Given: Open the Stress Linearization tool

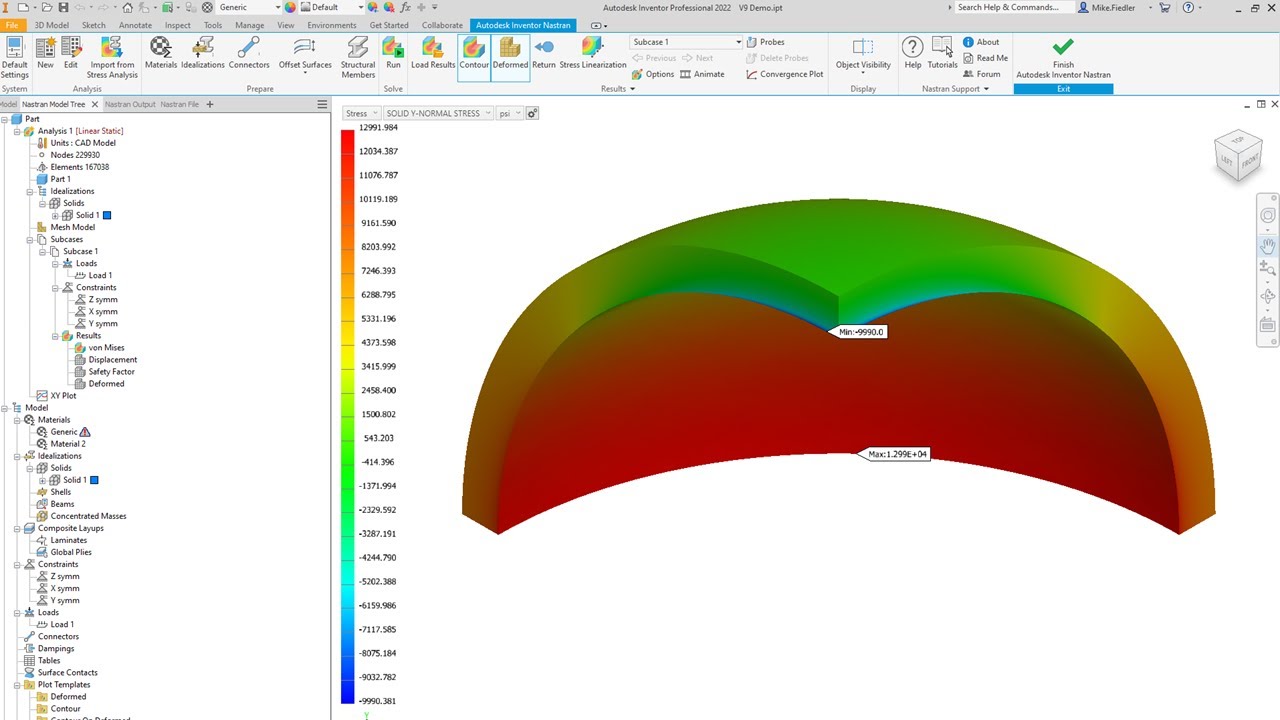Looking at the screenshot, I should tap(593, 54).
